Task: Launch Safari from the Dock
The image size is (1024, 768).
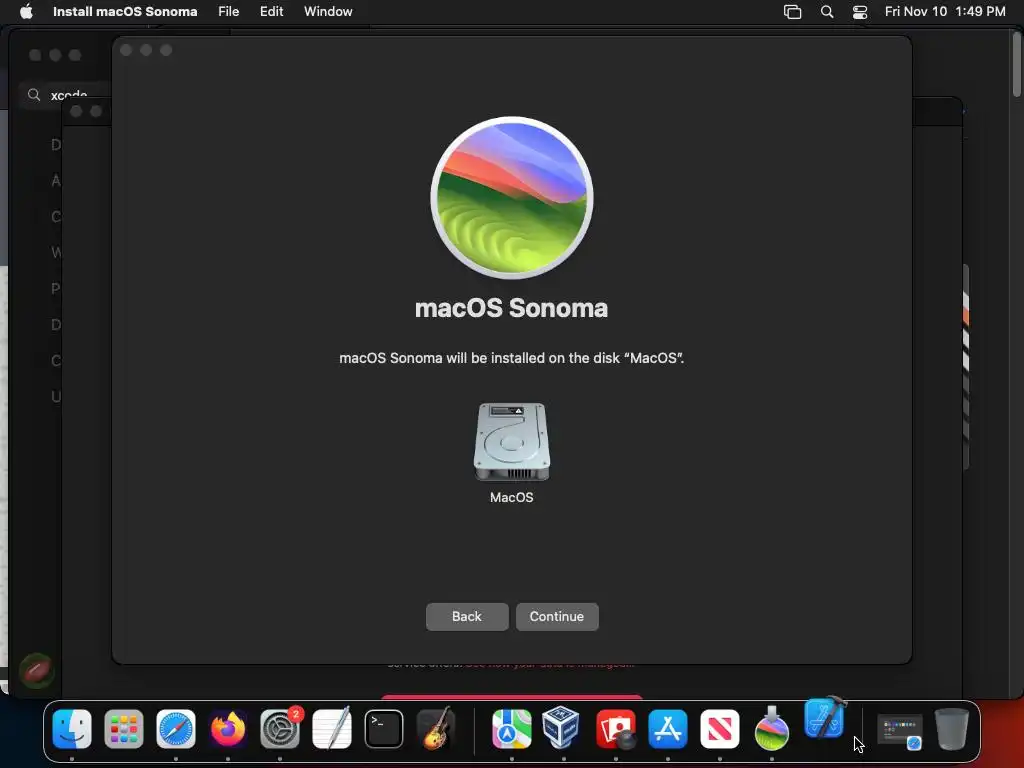Action: [176, 729]
